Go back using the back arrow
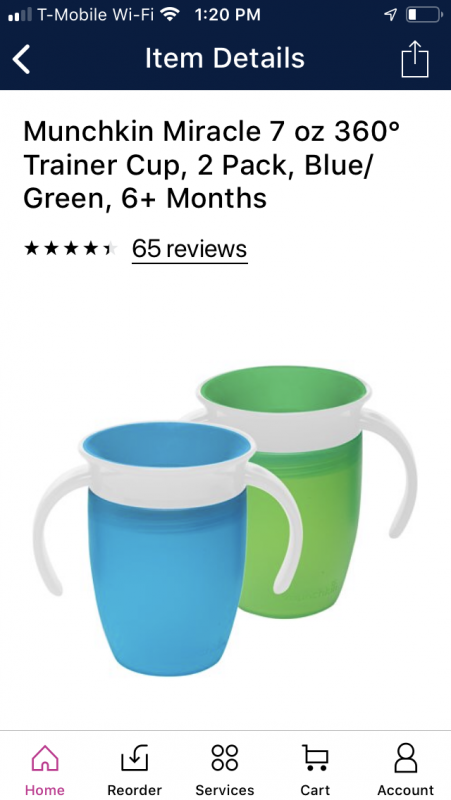 [x=21, y=59]
